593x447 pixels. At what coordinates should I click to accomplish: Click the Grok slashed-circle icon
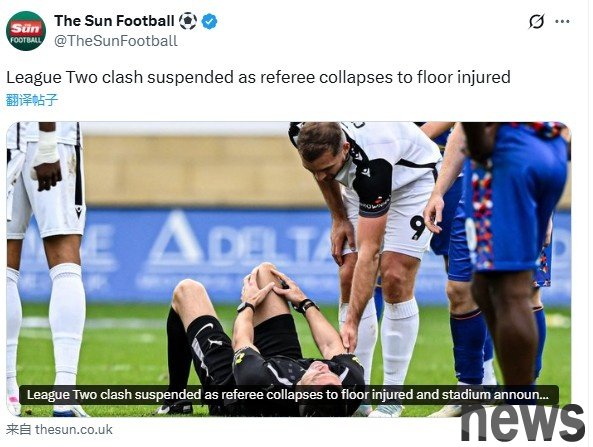pos(537,21)
